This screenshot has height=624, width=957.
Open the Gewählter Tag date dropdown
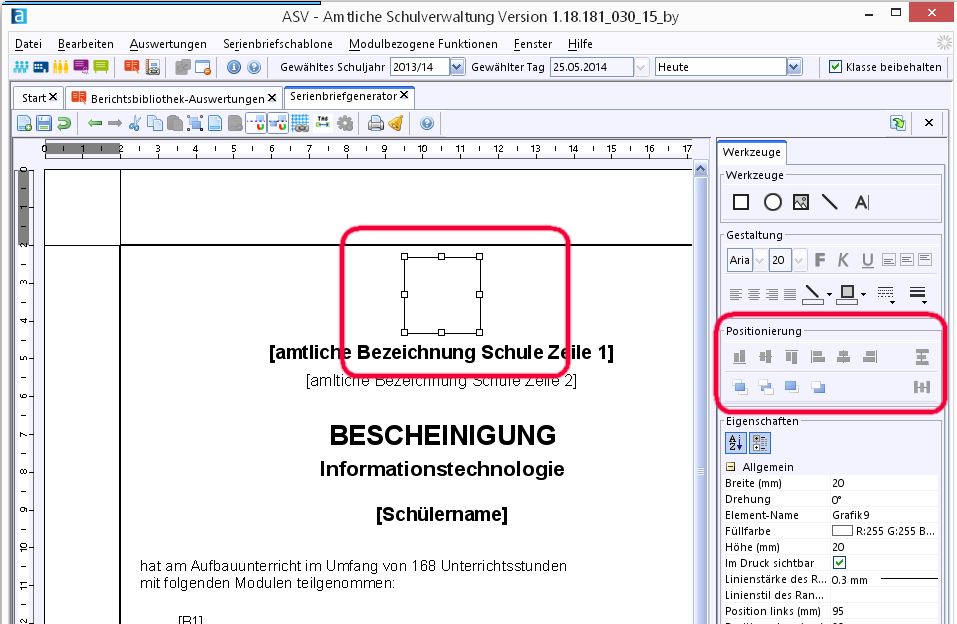point(641,67)
